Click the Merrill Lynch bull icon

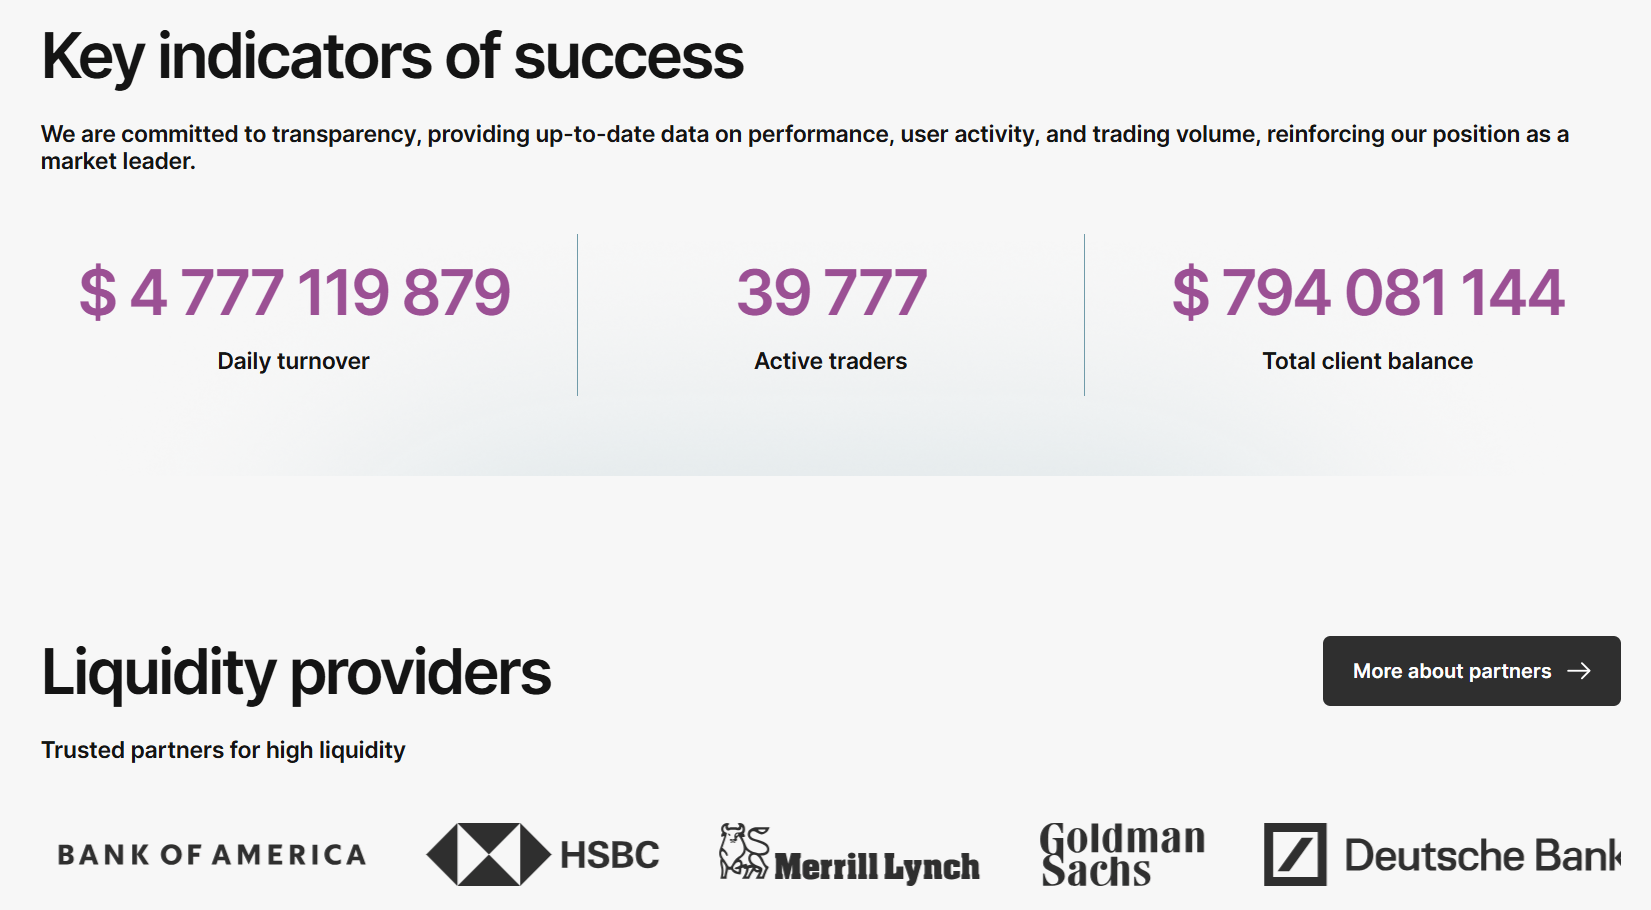(x=744, y=852)
